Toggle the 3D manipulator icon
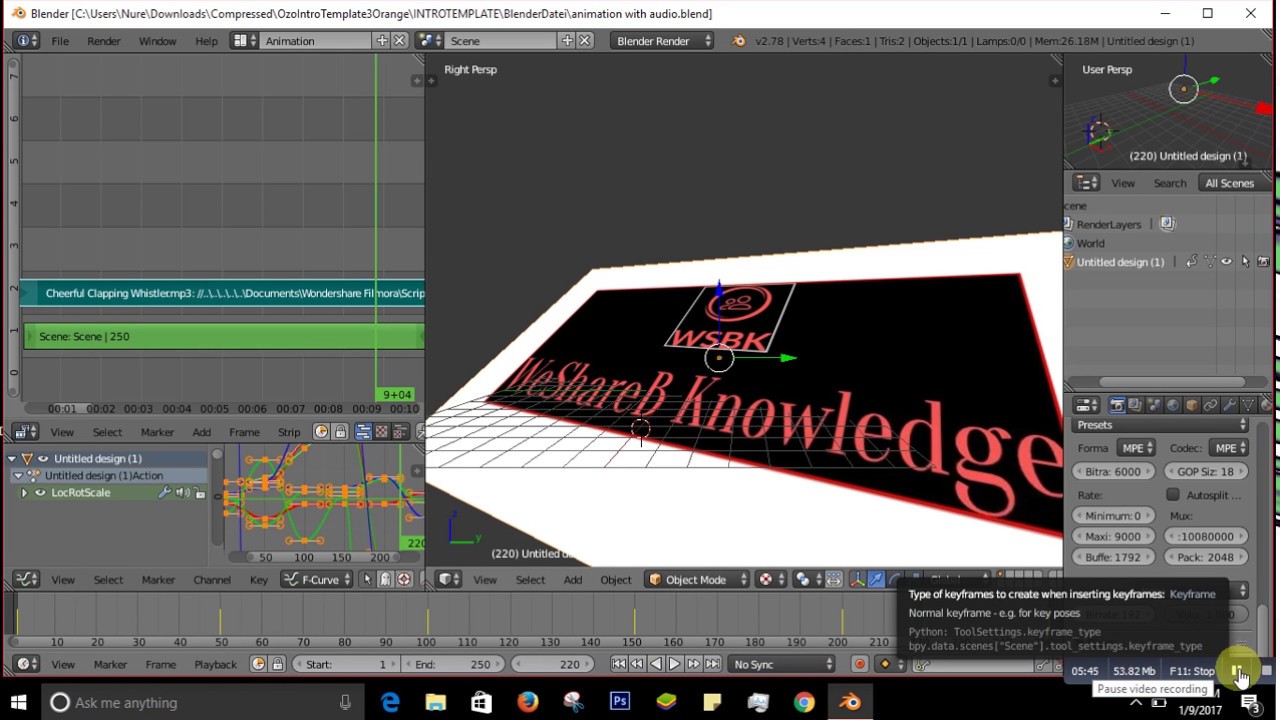 coord(858,580)
